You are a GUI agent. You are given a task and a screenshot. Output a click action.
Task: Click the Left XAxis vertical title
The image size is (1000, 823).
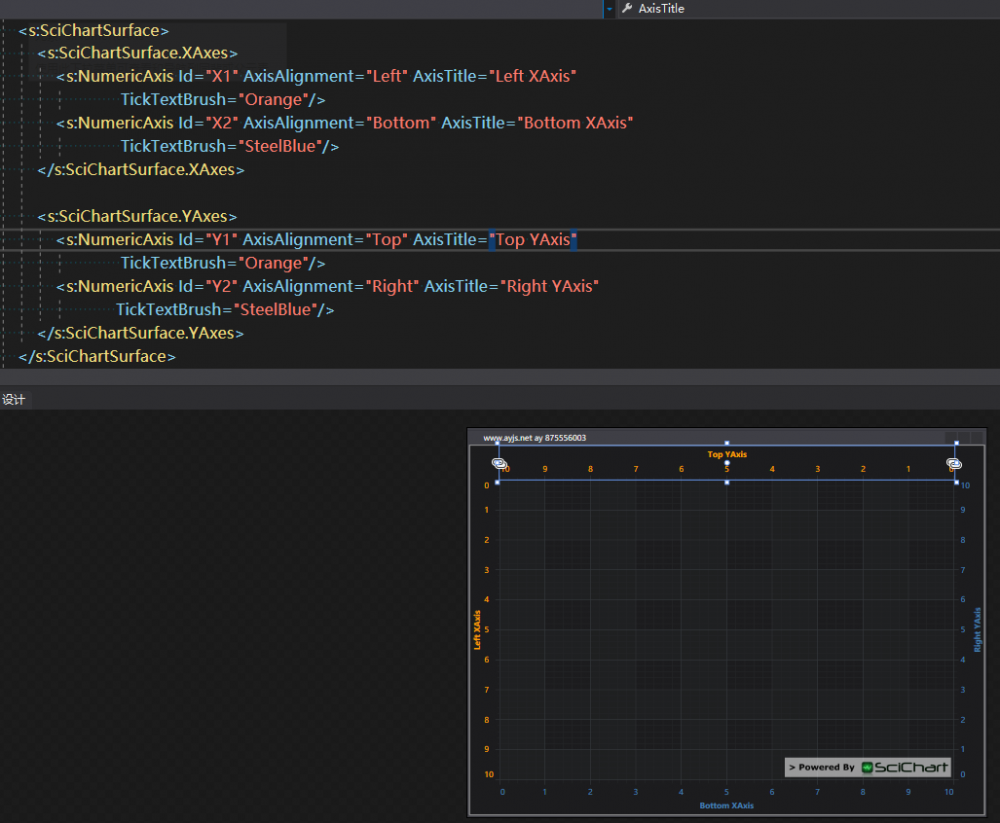(478, 630)
